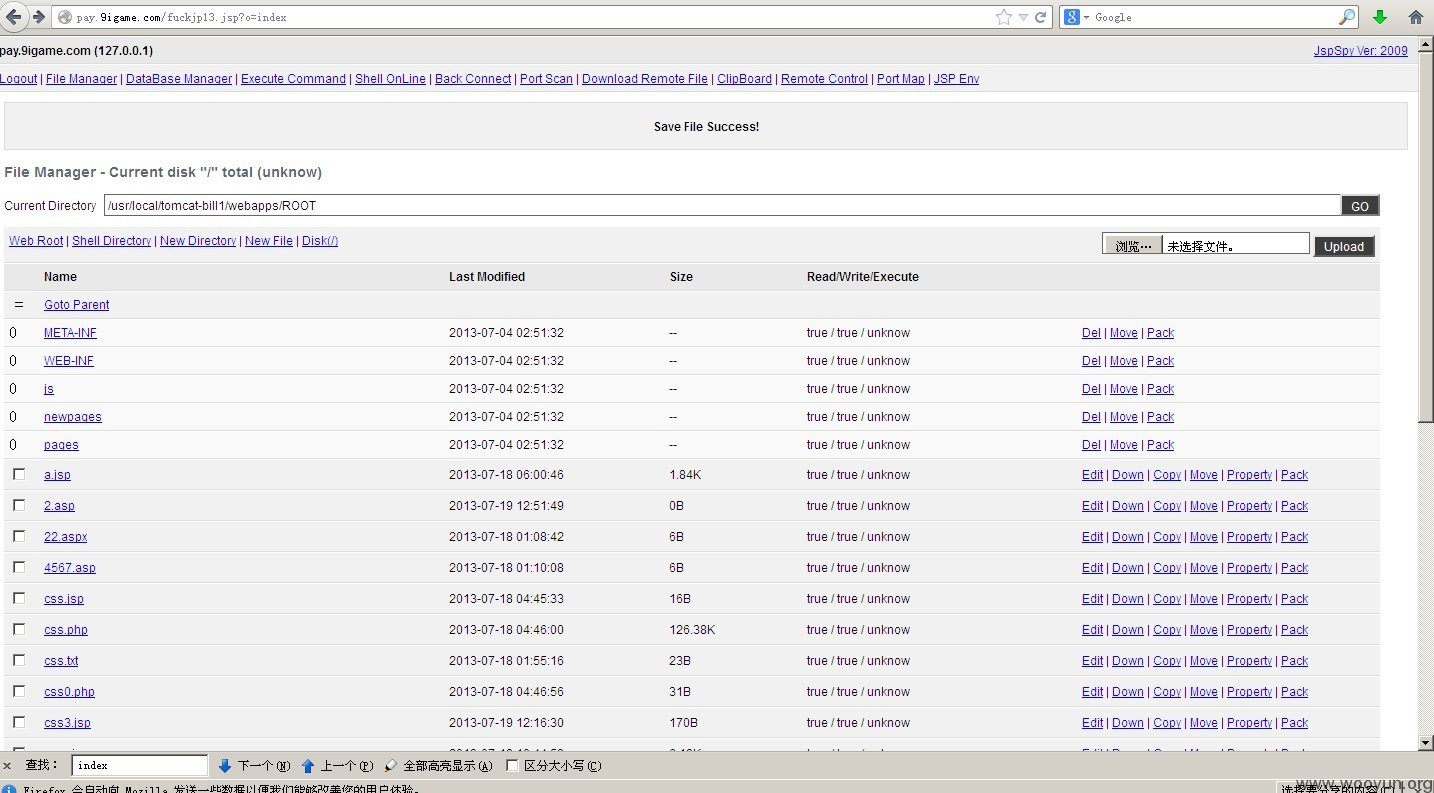This screenshot has height=793, width=1434.
Task: Open the JSP Env menu link
Action: (956, 79)
